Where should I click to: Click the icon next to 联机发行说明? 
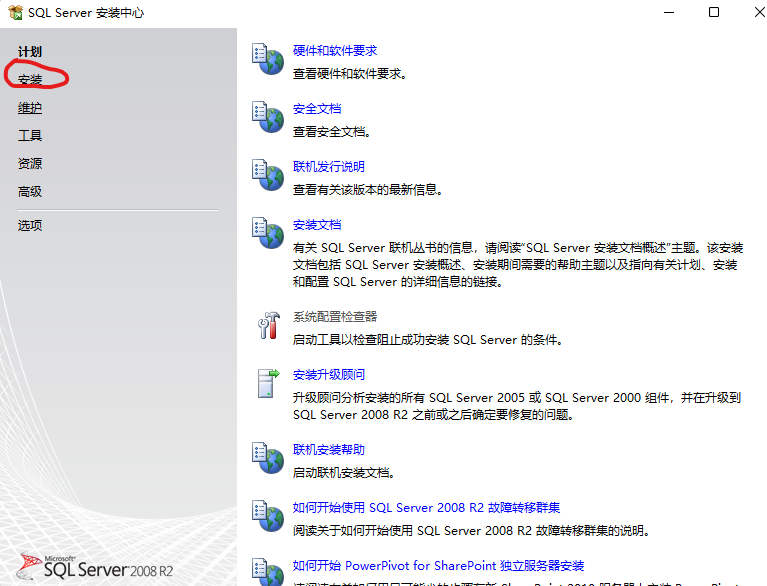[x=268, y=175]
